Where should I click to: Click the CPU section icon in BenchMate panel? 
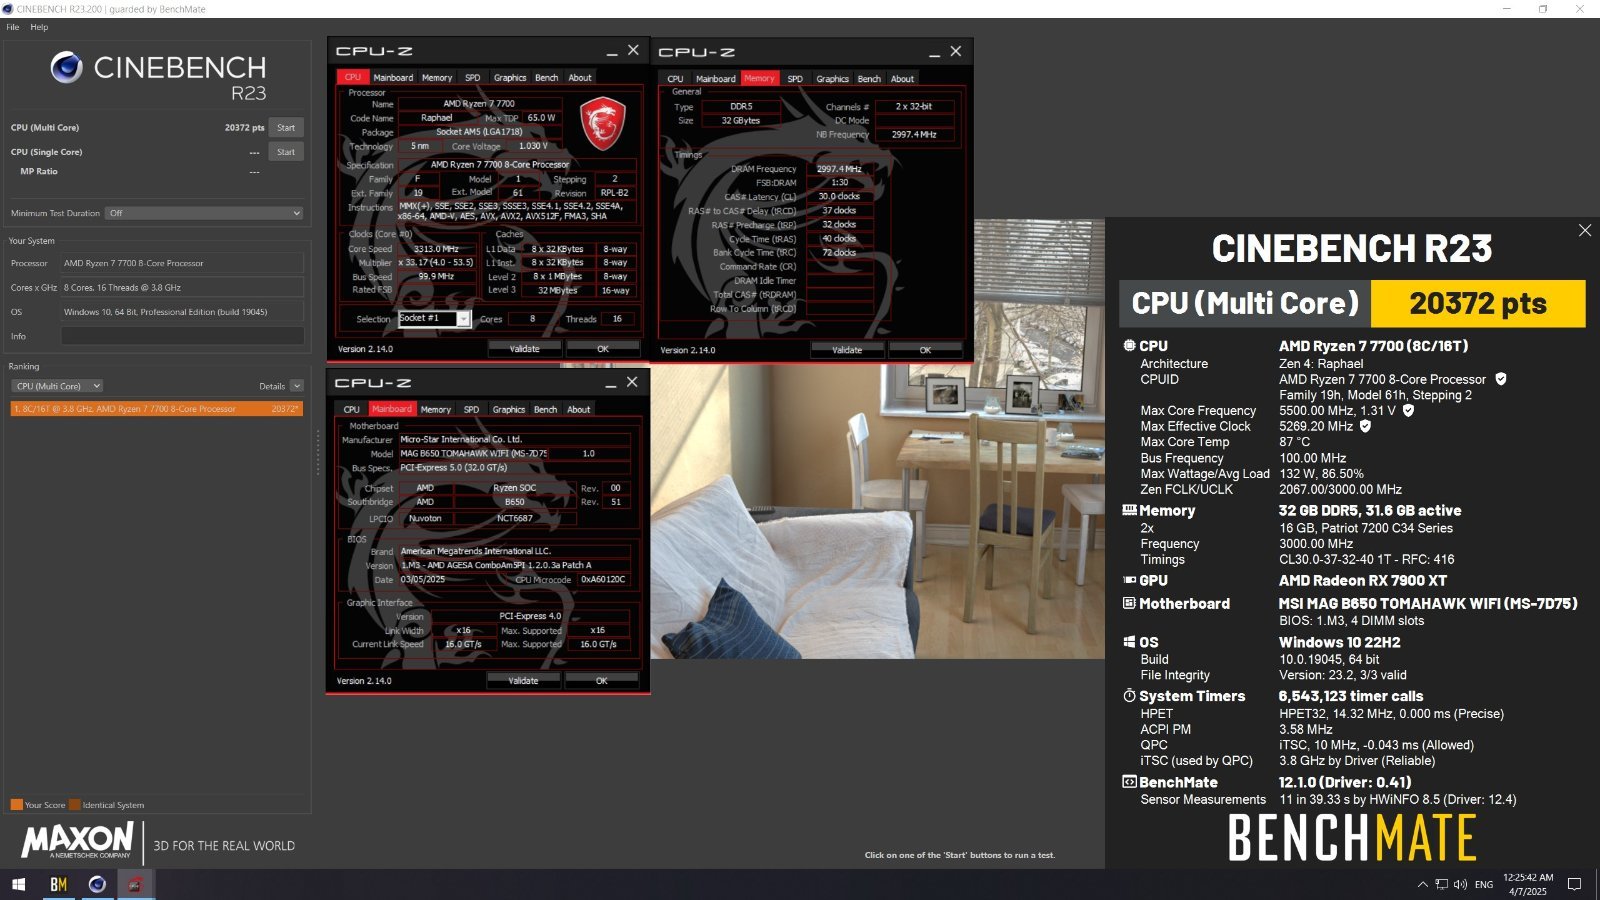(x=1129, y=346)
